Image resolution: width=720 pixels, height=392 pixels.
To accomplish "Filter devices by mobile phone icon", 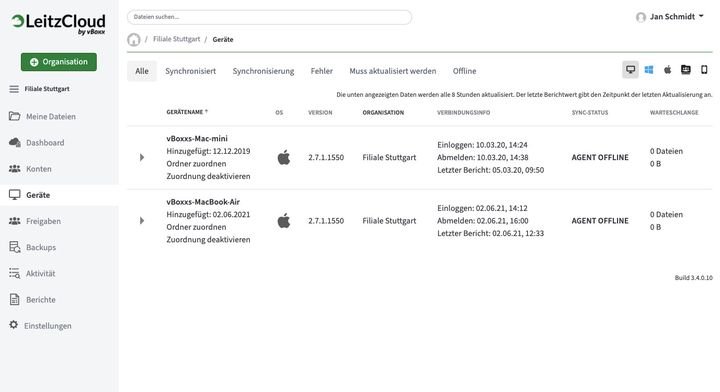I will 704,70.
